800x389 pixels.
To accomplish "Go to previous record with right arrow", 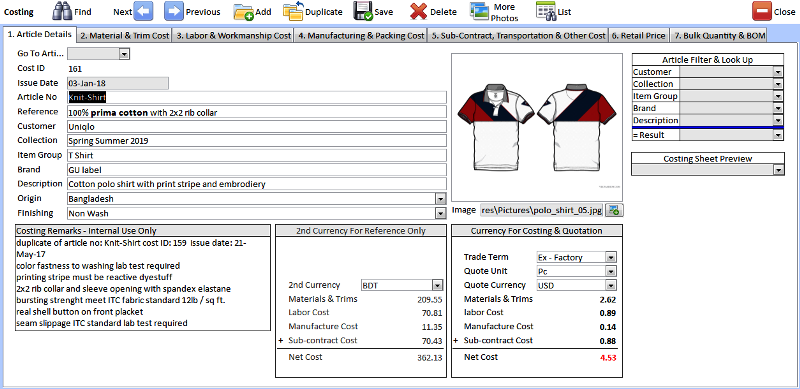I will tap(174, 11).
